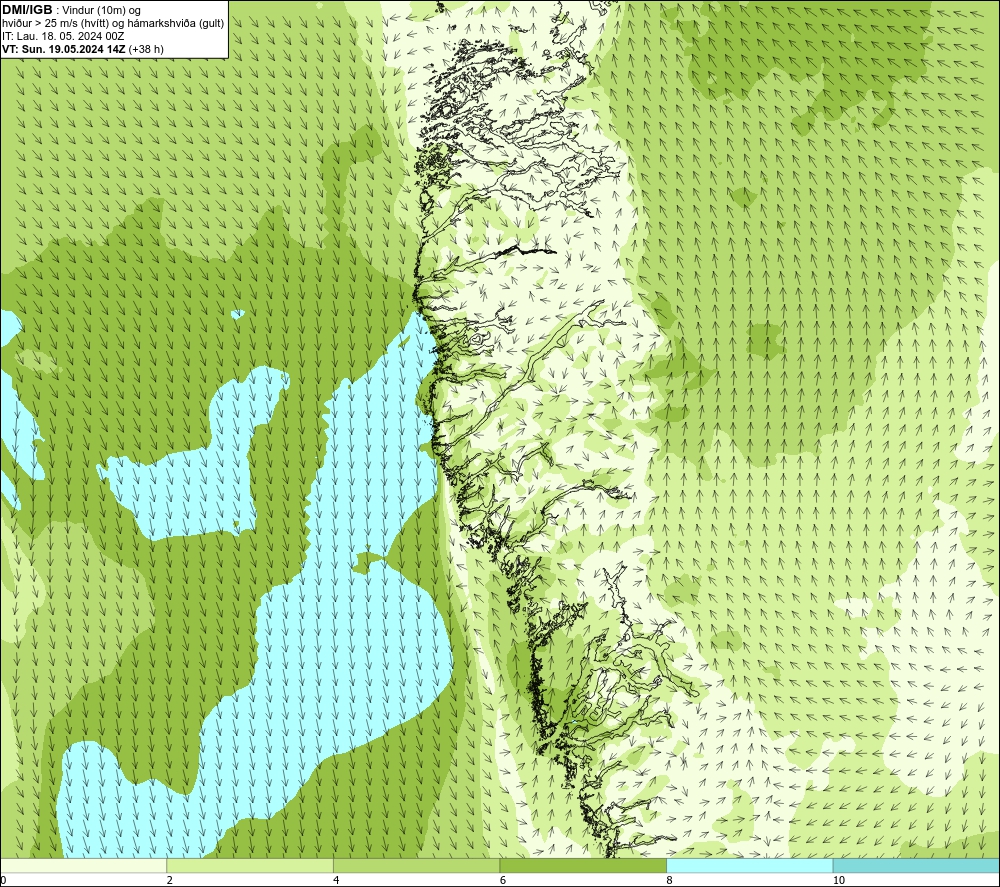Click the 'IT: Lau. 18. 05. 2024 00Z' line
Image resolution: width=1000 pixels, height=887 pixels.
point(63,36)
